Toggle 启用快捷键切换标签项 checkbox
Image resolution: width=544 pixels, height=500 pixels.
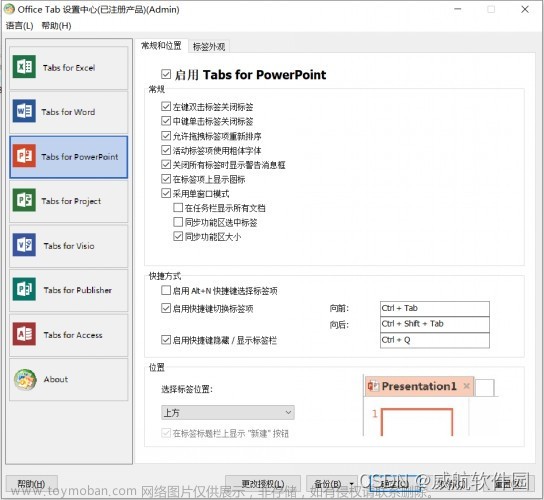coord(166,308)
